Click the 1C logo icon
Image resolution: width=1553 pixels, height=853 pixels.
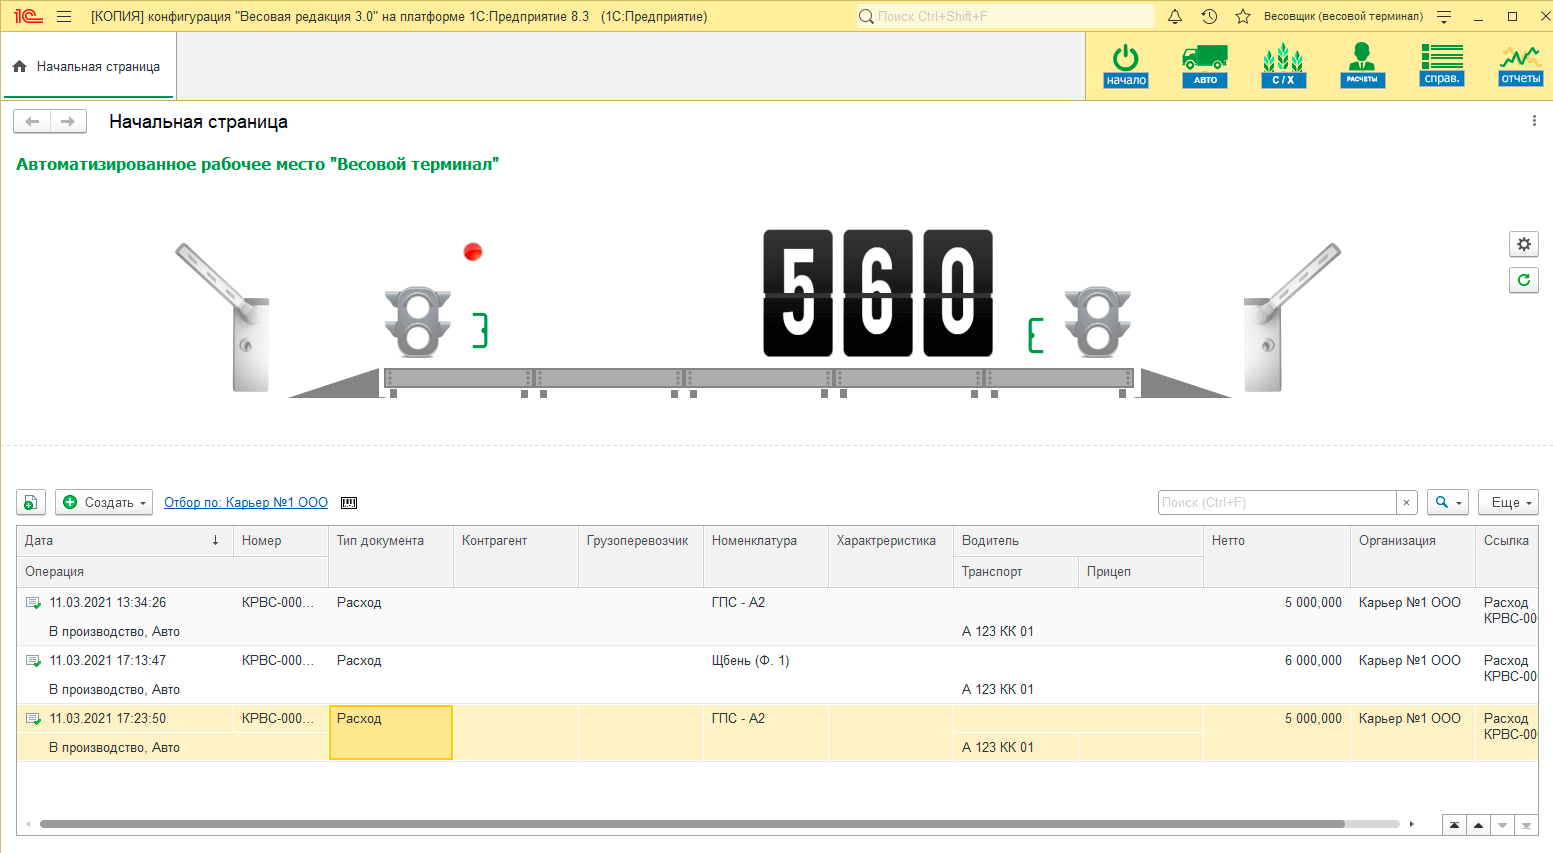point(28,16)
